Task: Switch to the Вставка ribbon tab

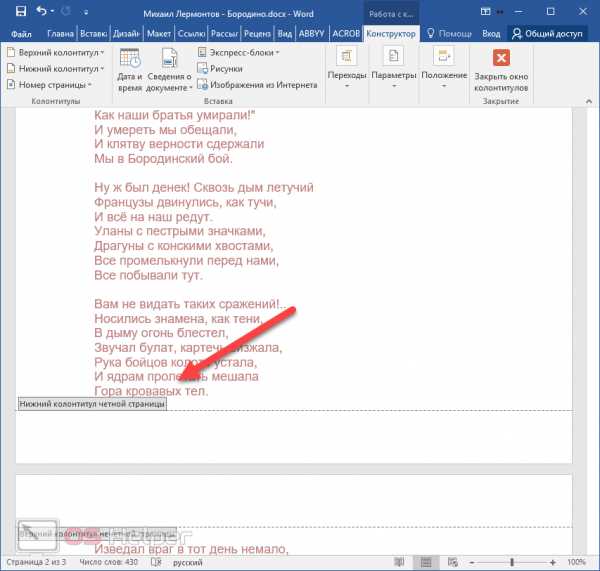Action: pos(93,34)
